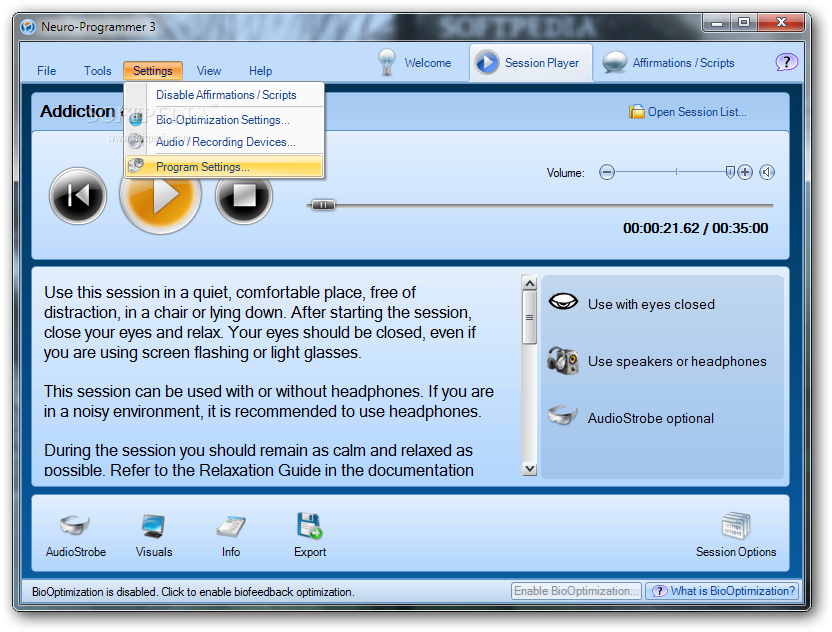Viewport: 832px width, 632px height.
Task: Click the speakers and headphones icon
Action: coord(563,361)
